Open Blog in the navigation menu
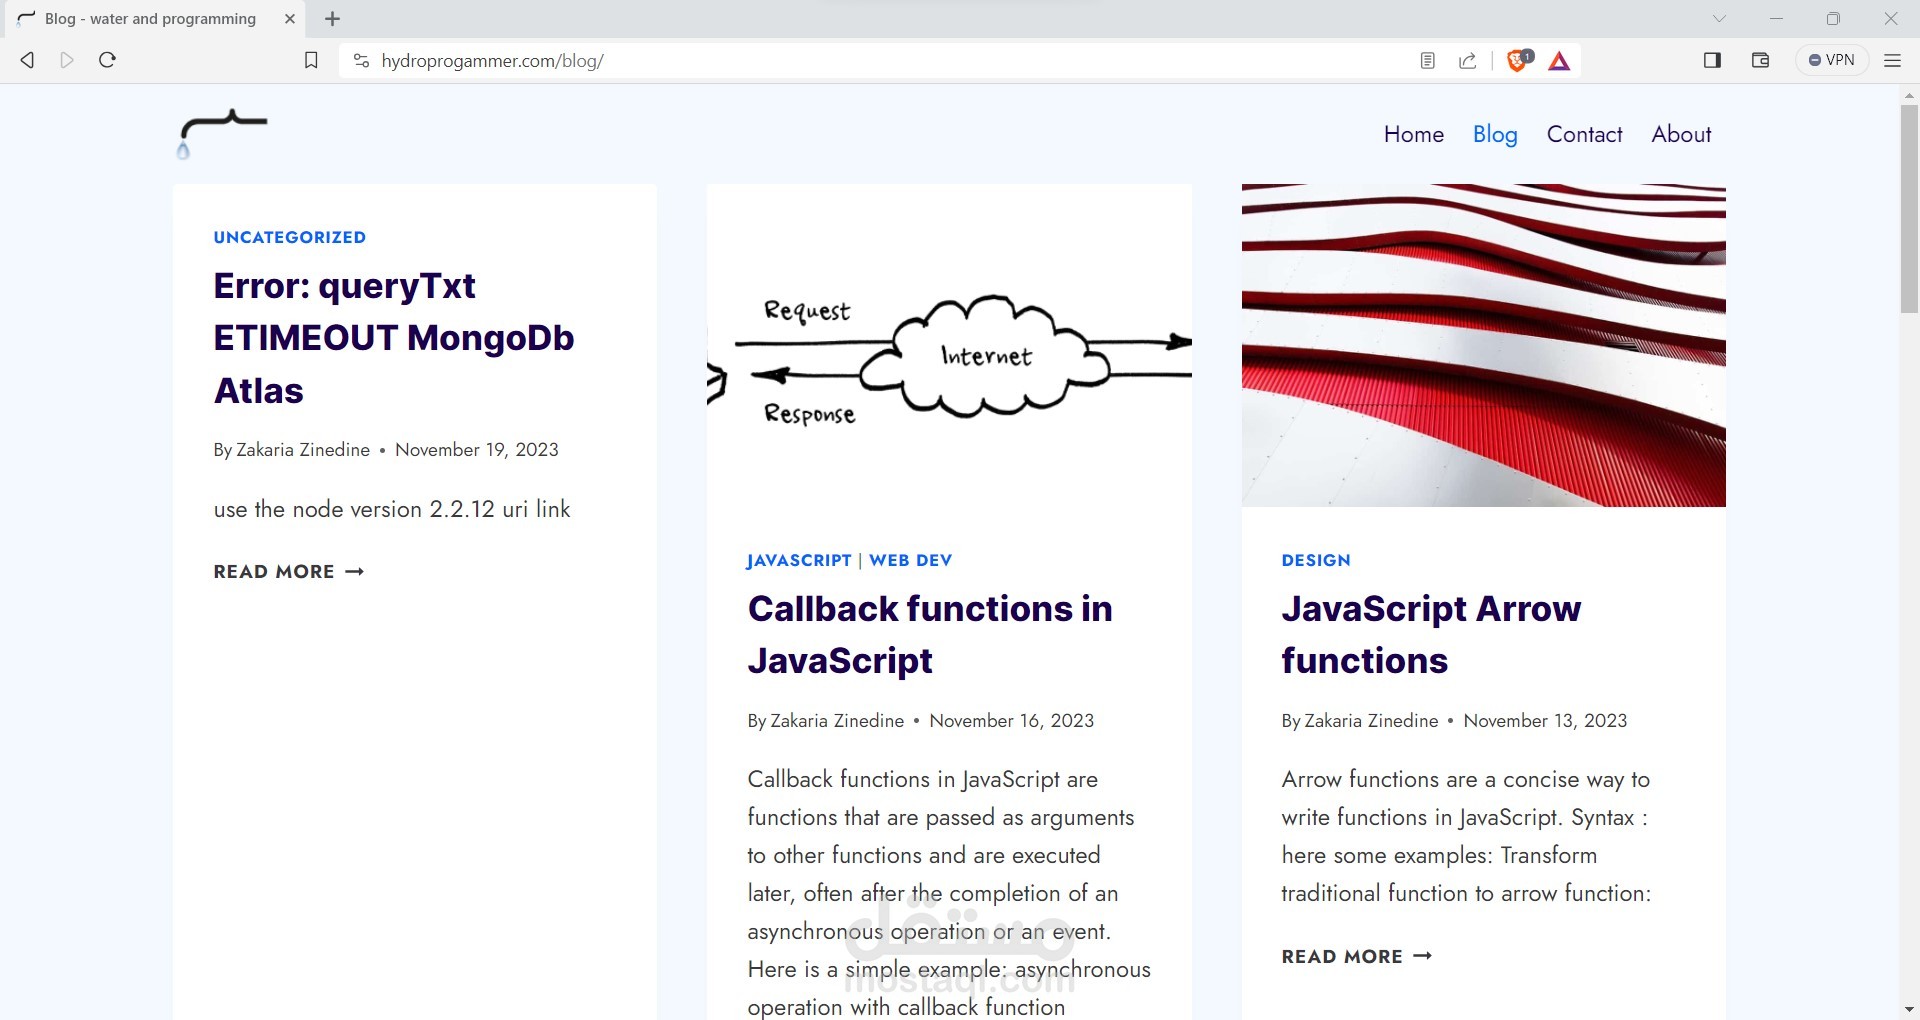This screenshot has height=1020, width=1920. click(1495, 134)
